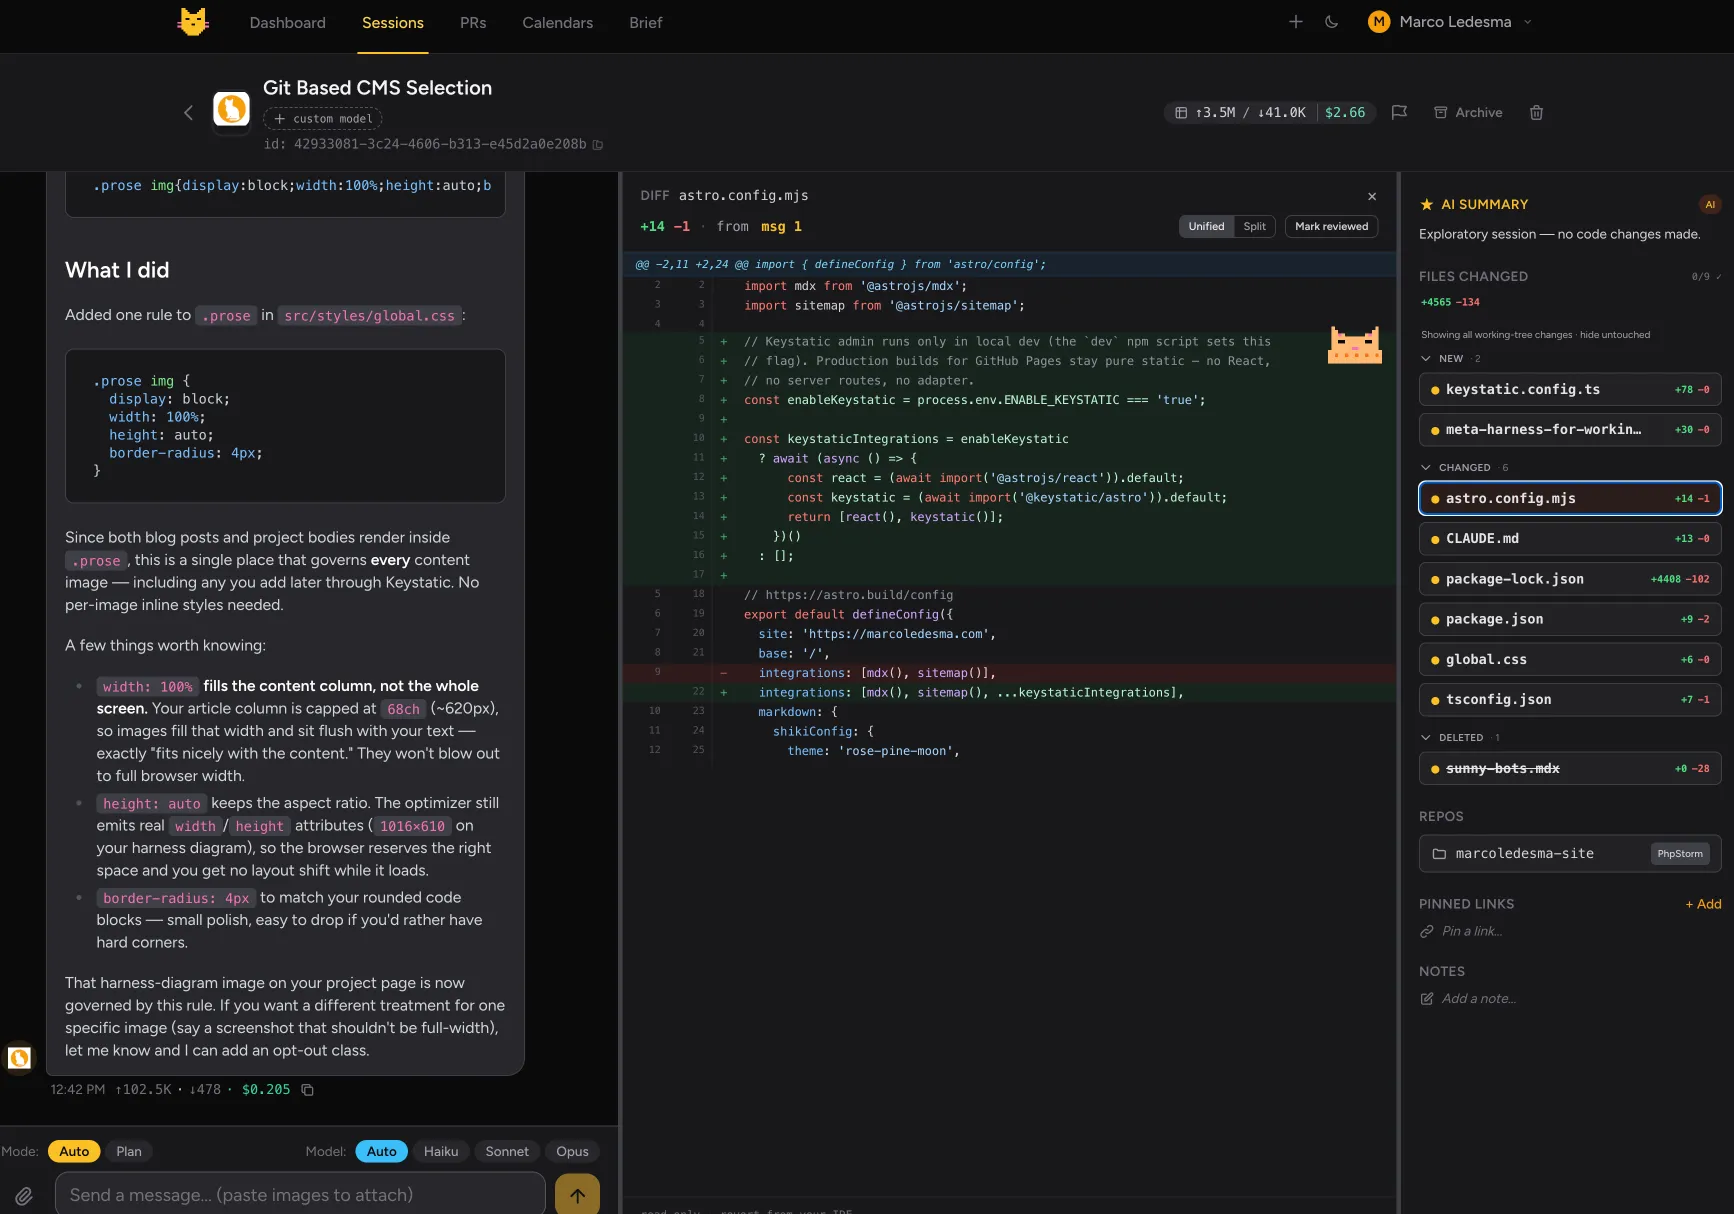
Task: Click the pixel cat mascot in the diff
Action: click(x=1354, y=345)
